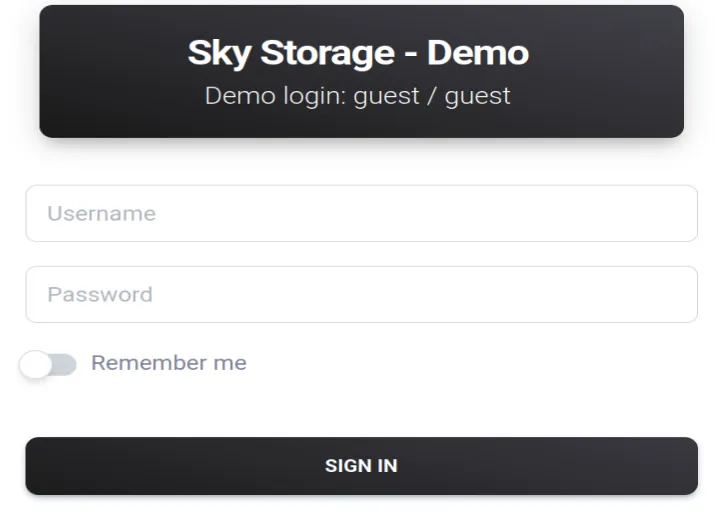
Task: Activate the field above Password
Action: 360,213
